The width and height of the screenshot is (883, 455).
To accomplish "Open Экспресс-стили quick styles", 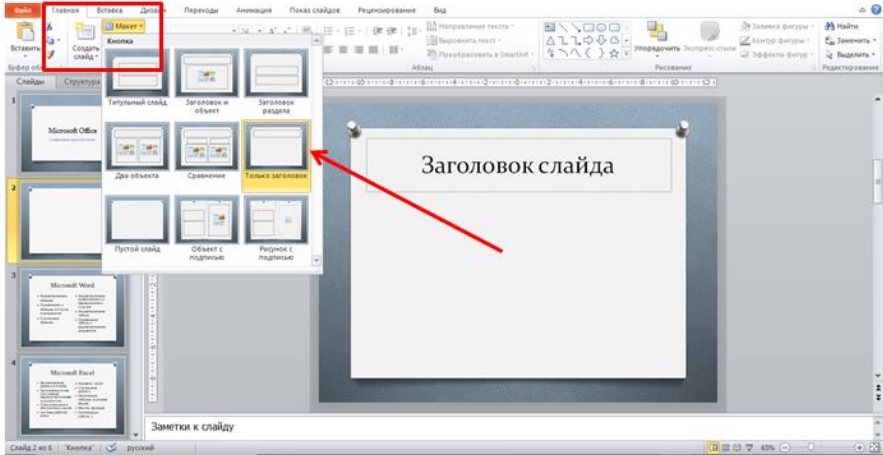I will (x=709, y=32).
